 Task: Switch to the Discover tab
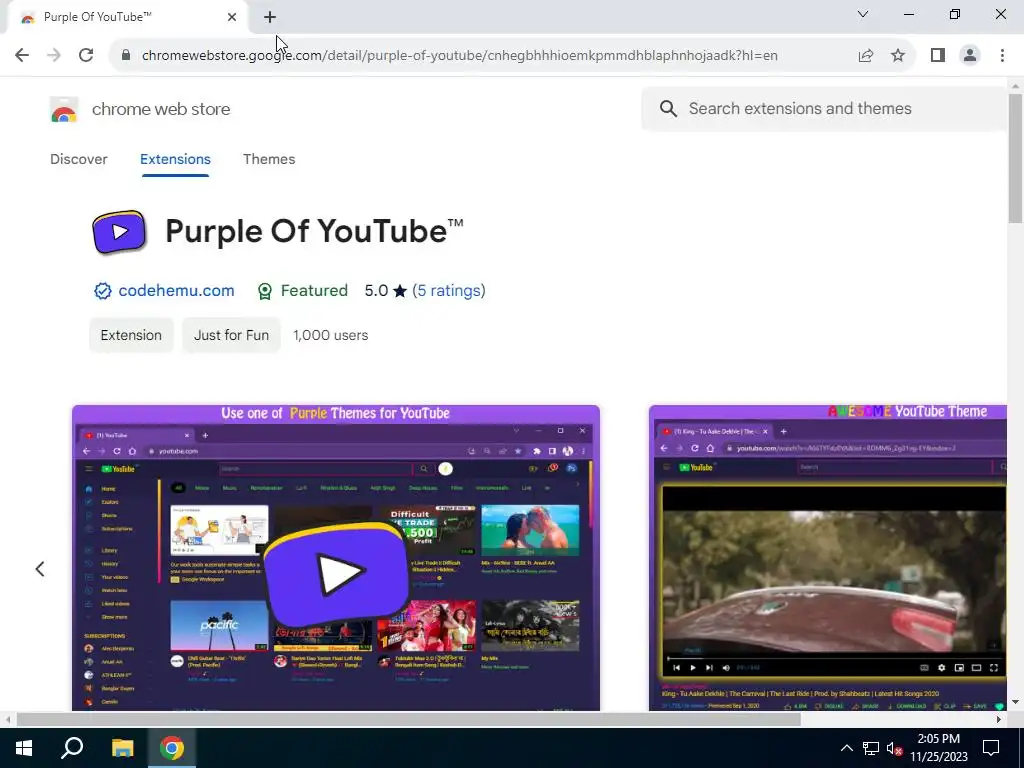78,159
